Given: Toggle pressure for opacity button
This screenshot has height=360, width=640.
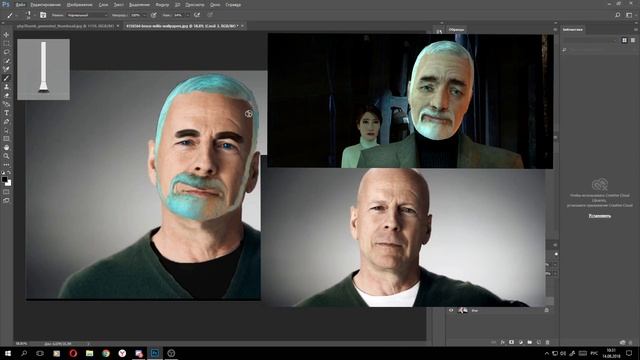Looking at the screenshot, I should (153, 15).
